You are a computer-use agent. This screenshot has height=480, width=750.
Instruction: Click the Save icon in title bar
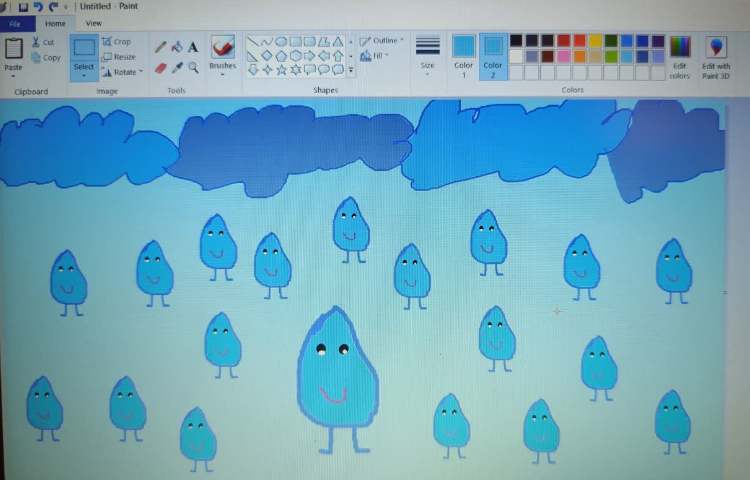[23, 7]
